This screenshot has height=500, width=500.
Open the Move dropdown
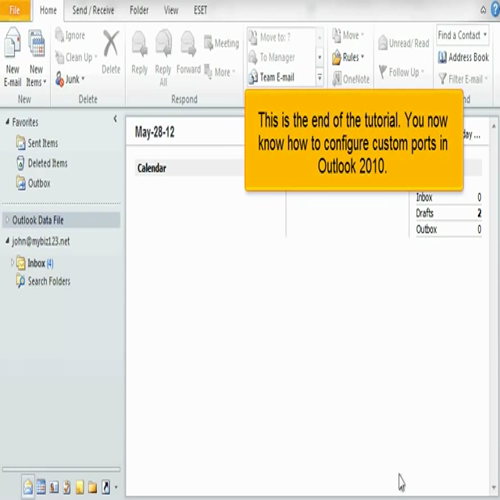348,35
